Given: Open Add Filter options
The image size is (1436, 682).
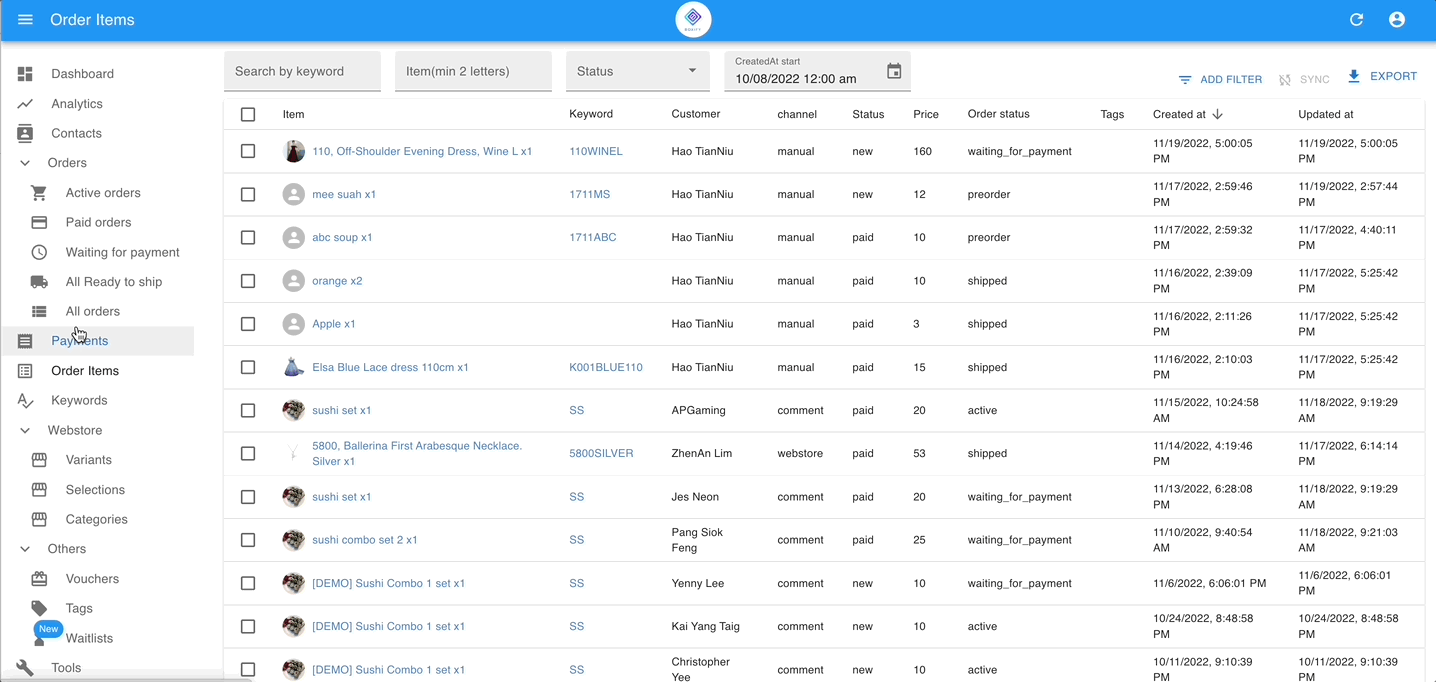Looking at the screenshot, I should (x=1220, y=79).
